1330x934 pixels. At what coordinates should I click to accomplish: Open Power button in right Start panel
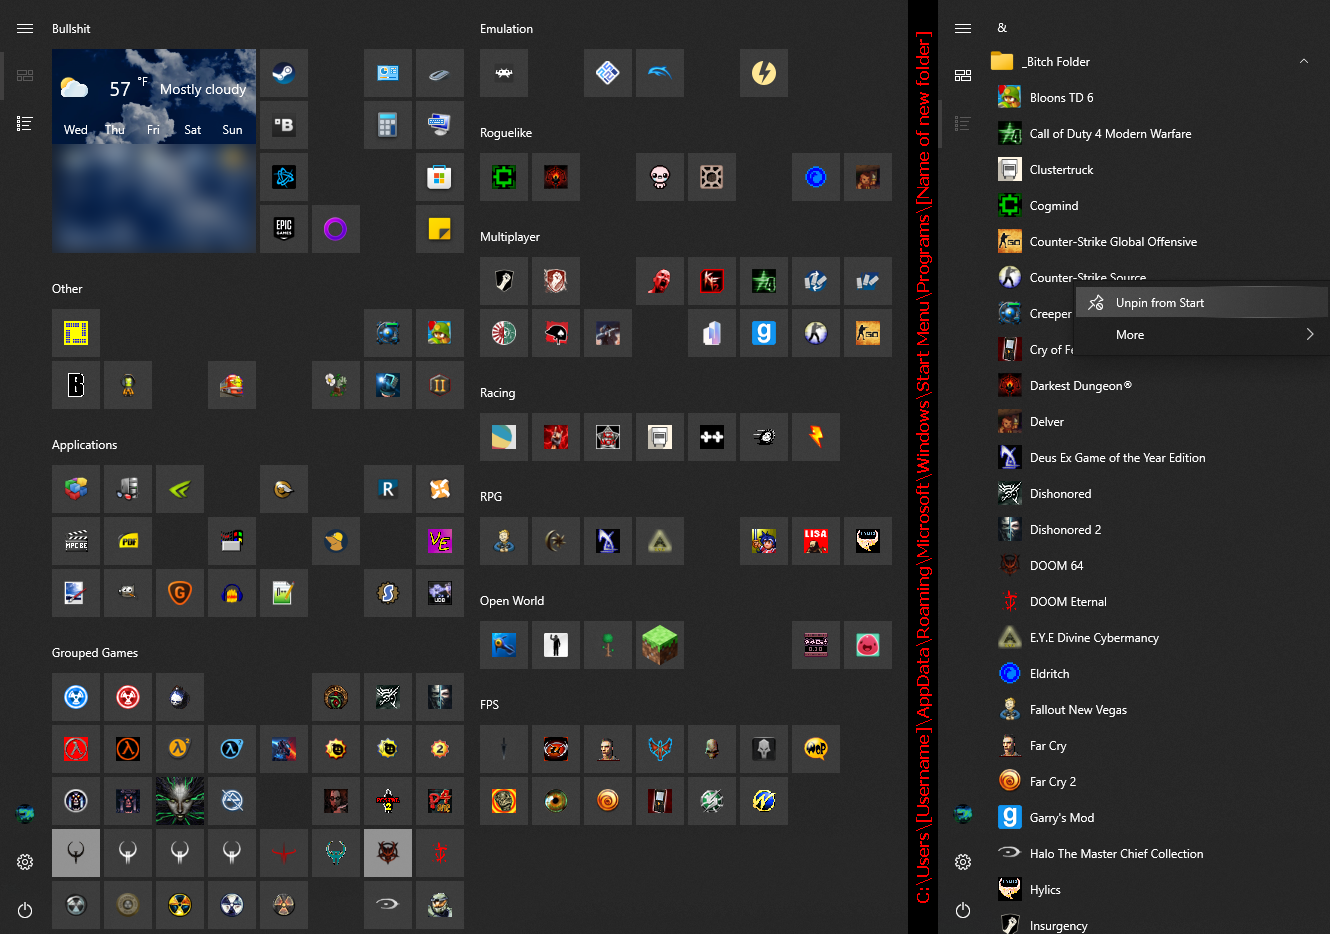pos(963,910)
